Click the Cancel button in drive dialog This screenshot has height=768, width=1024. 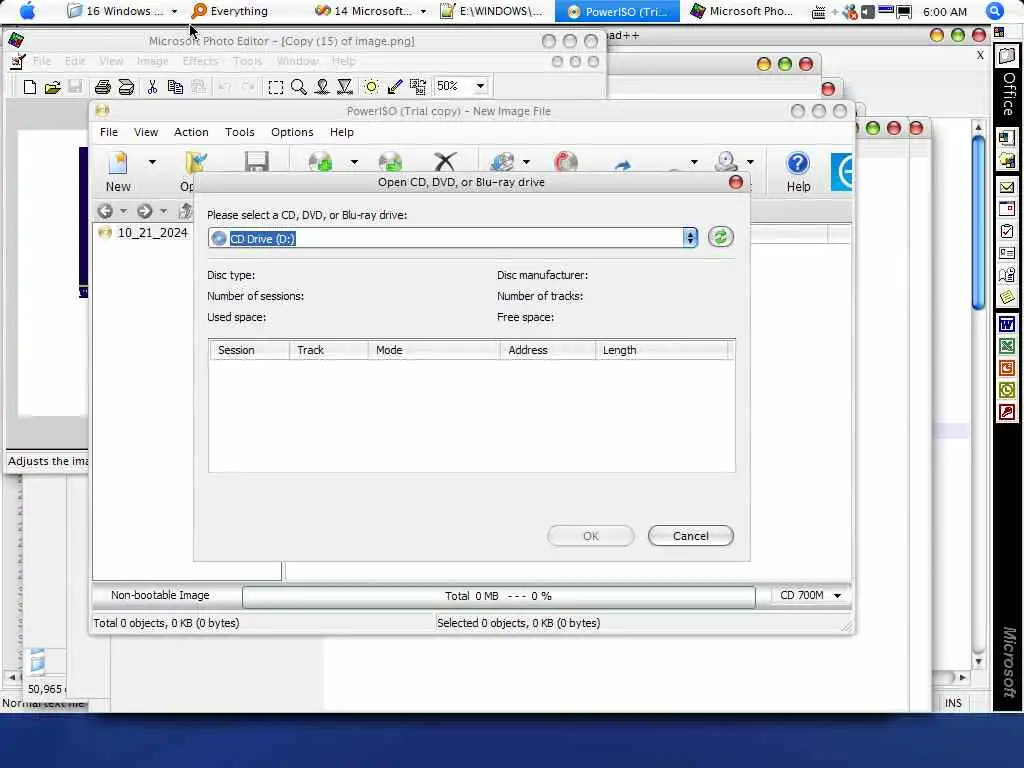(x=690, y=536)
